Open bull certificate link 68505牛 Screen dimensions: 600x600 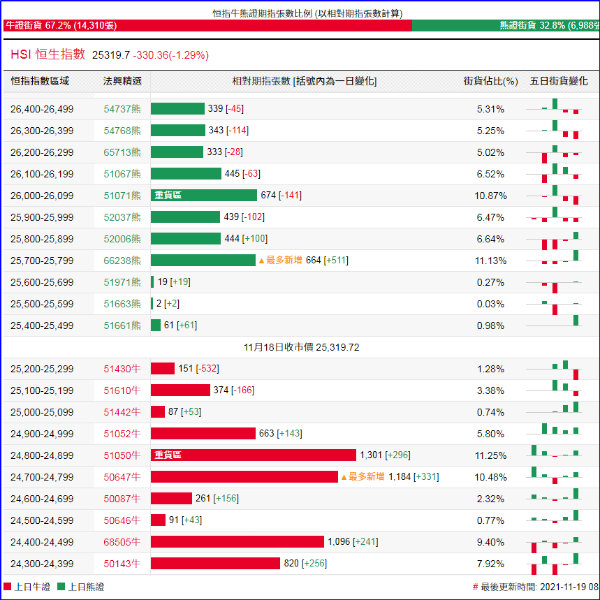coord(122,542)
